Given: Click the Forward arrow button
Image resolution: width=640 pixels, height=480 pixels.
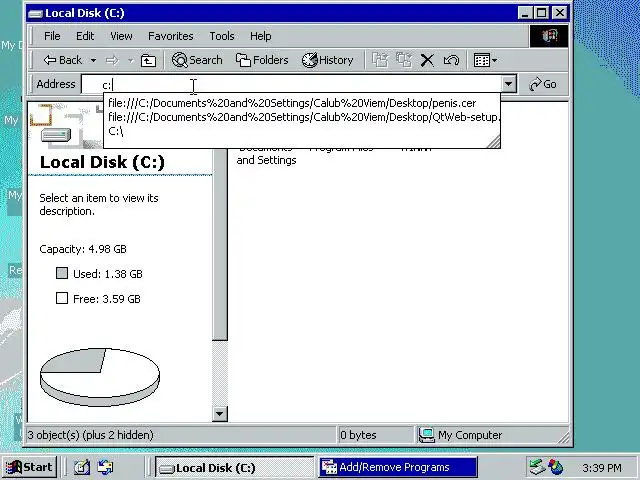Looking at the screenshot, I should (112, 60).
